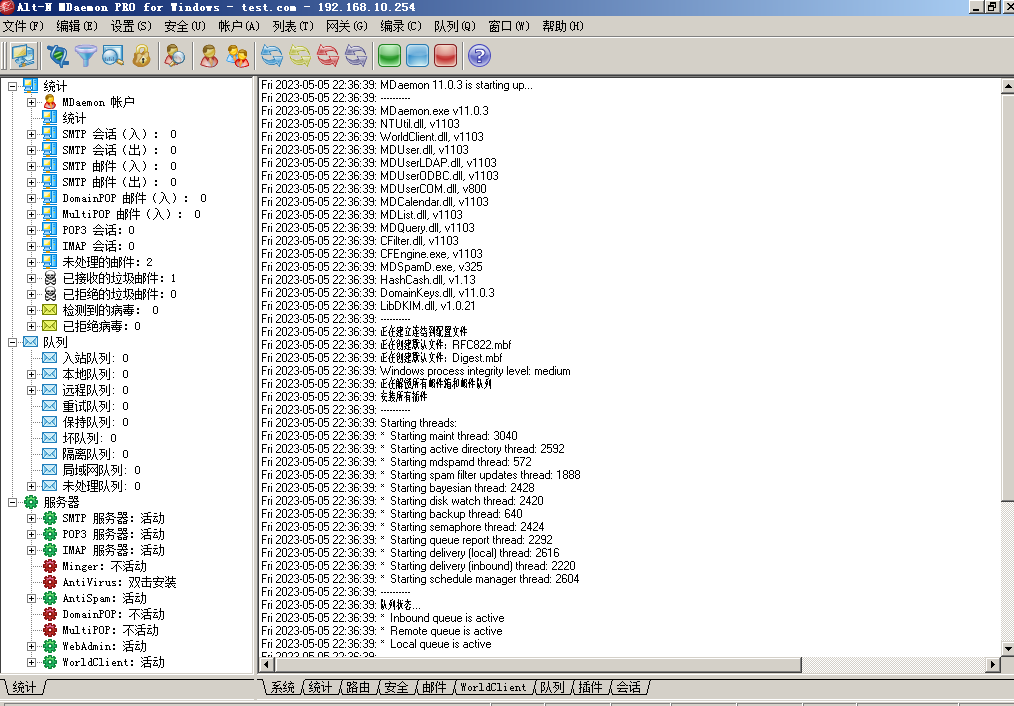Click the log pane's scroll-down arrow
This screenshot has width=1014, height=706.
click(x=1008, y=648)
